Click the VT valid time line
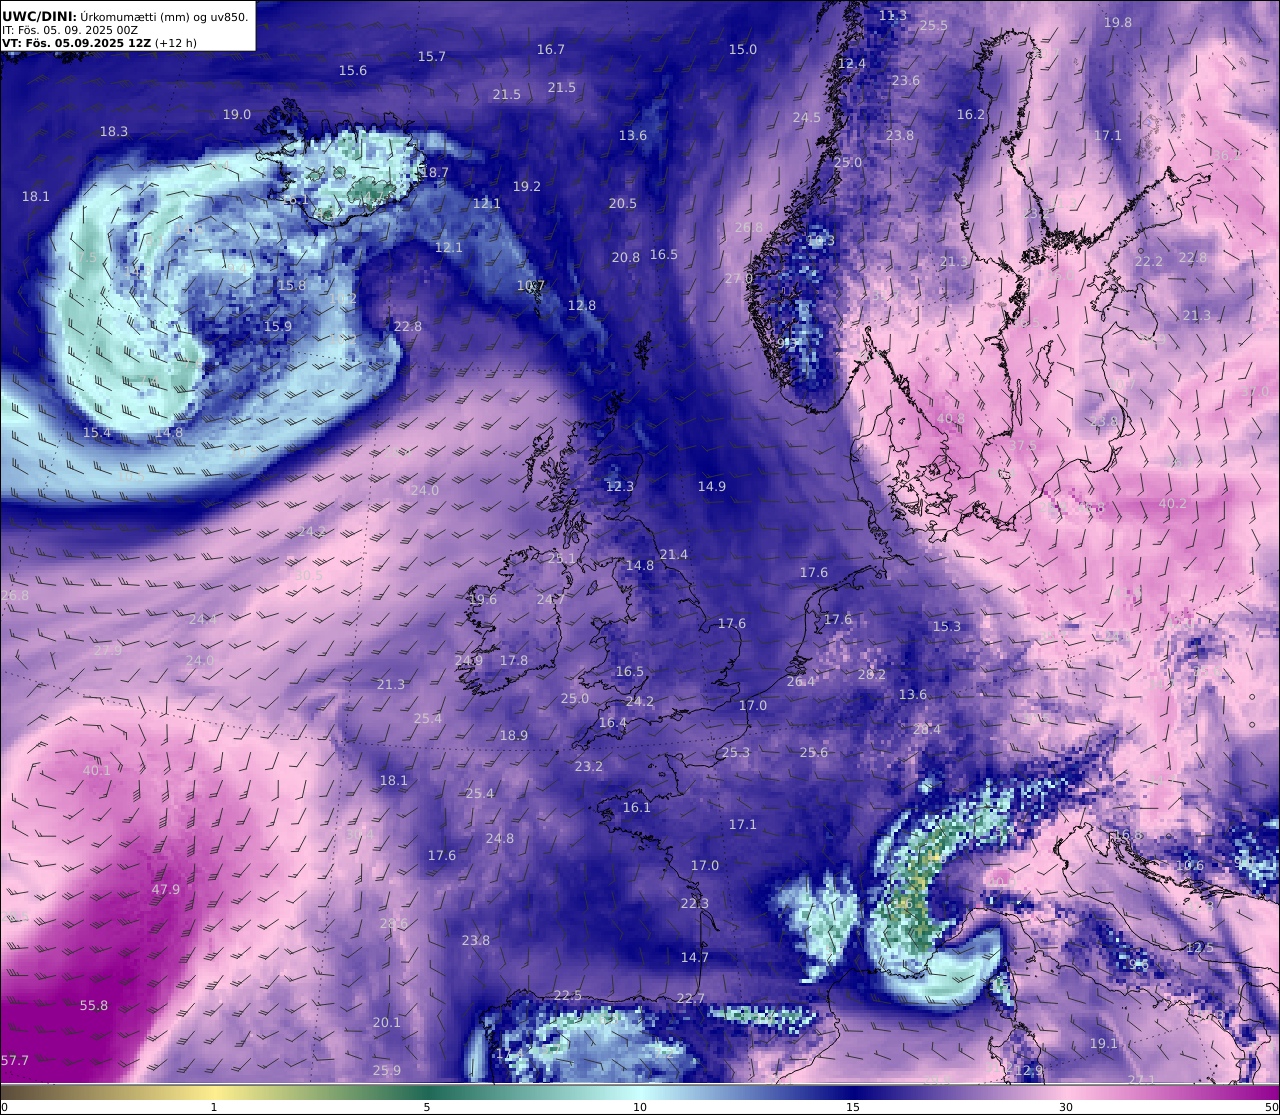 (x=99, y=43)
